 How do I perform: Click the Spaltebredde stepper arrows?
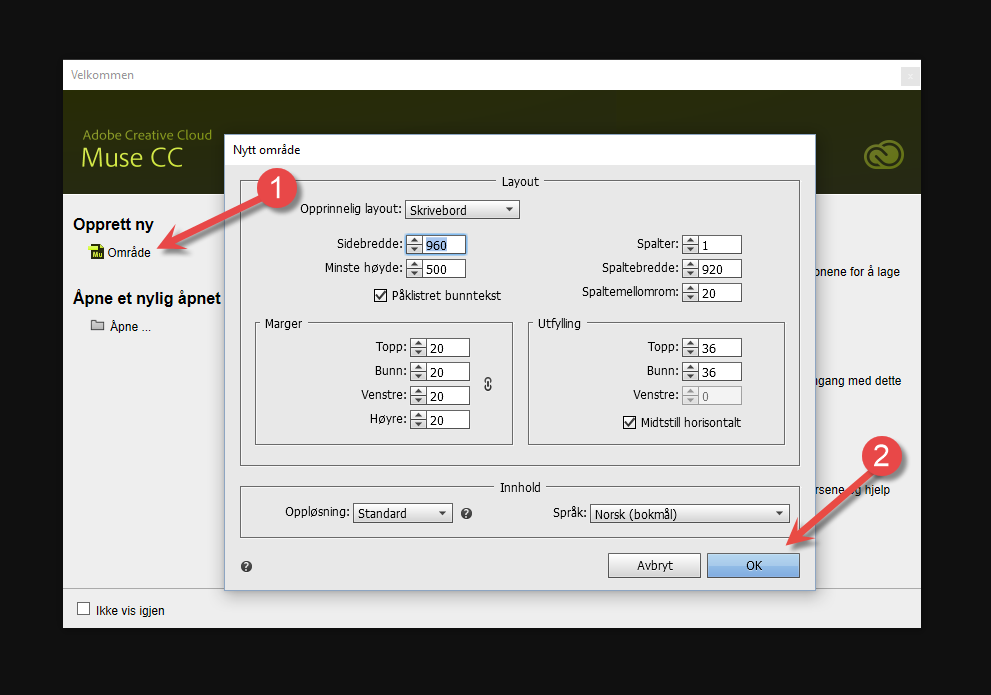coord(691,269)
